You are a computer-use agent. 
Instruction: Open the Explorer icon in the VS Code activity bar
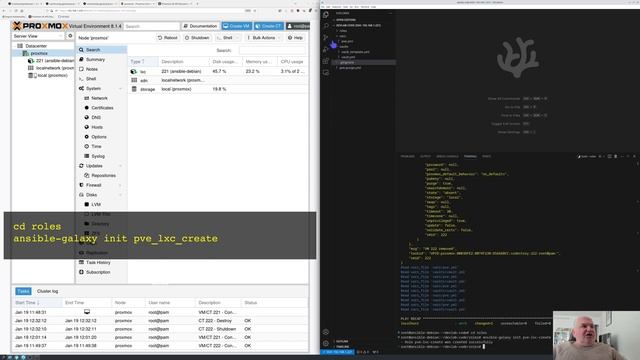click(326, 15)
